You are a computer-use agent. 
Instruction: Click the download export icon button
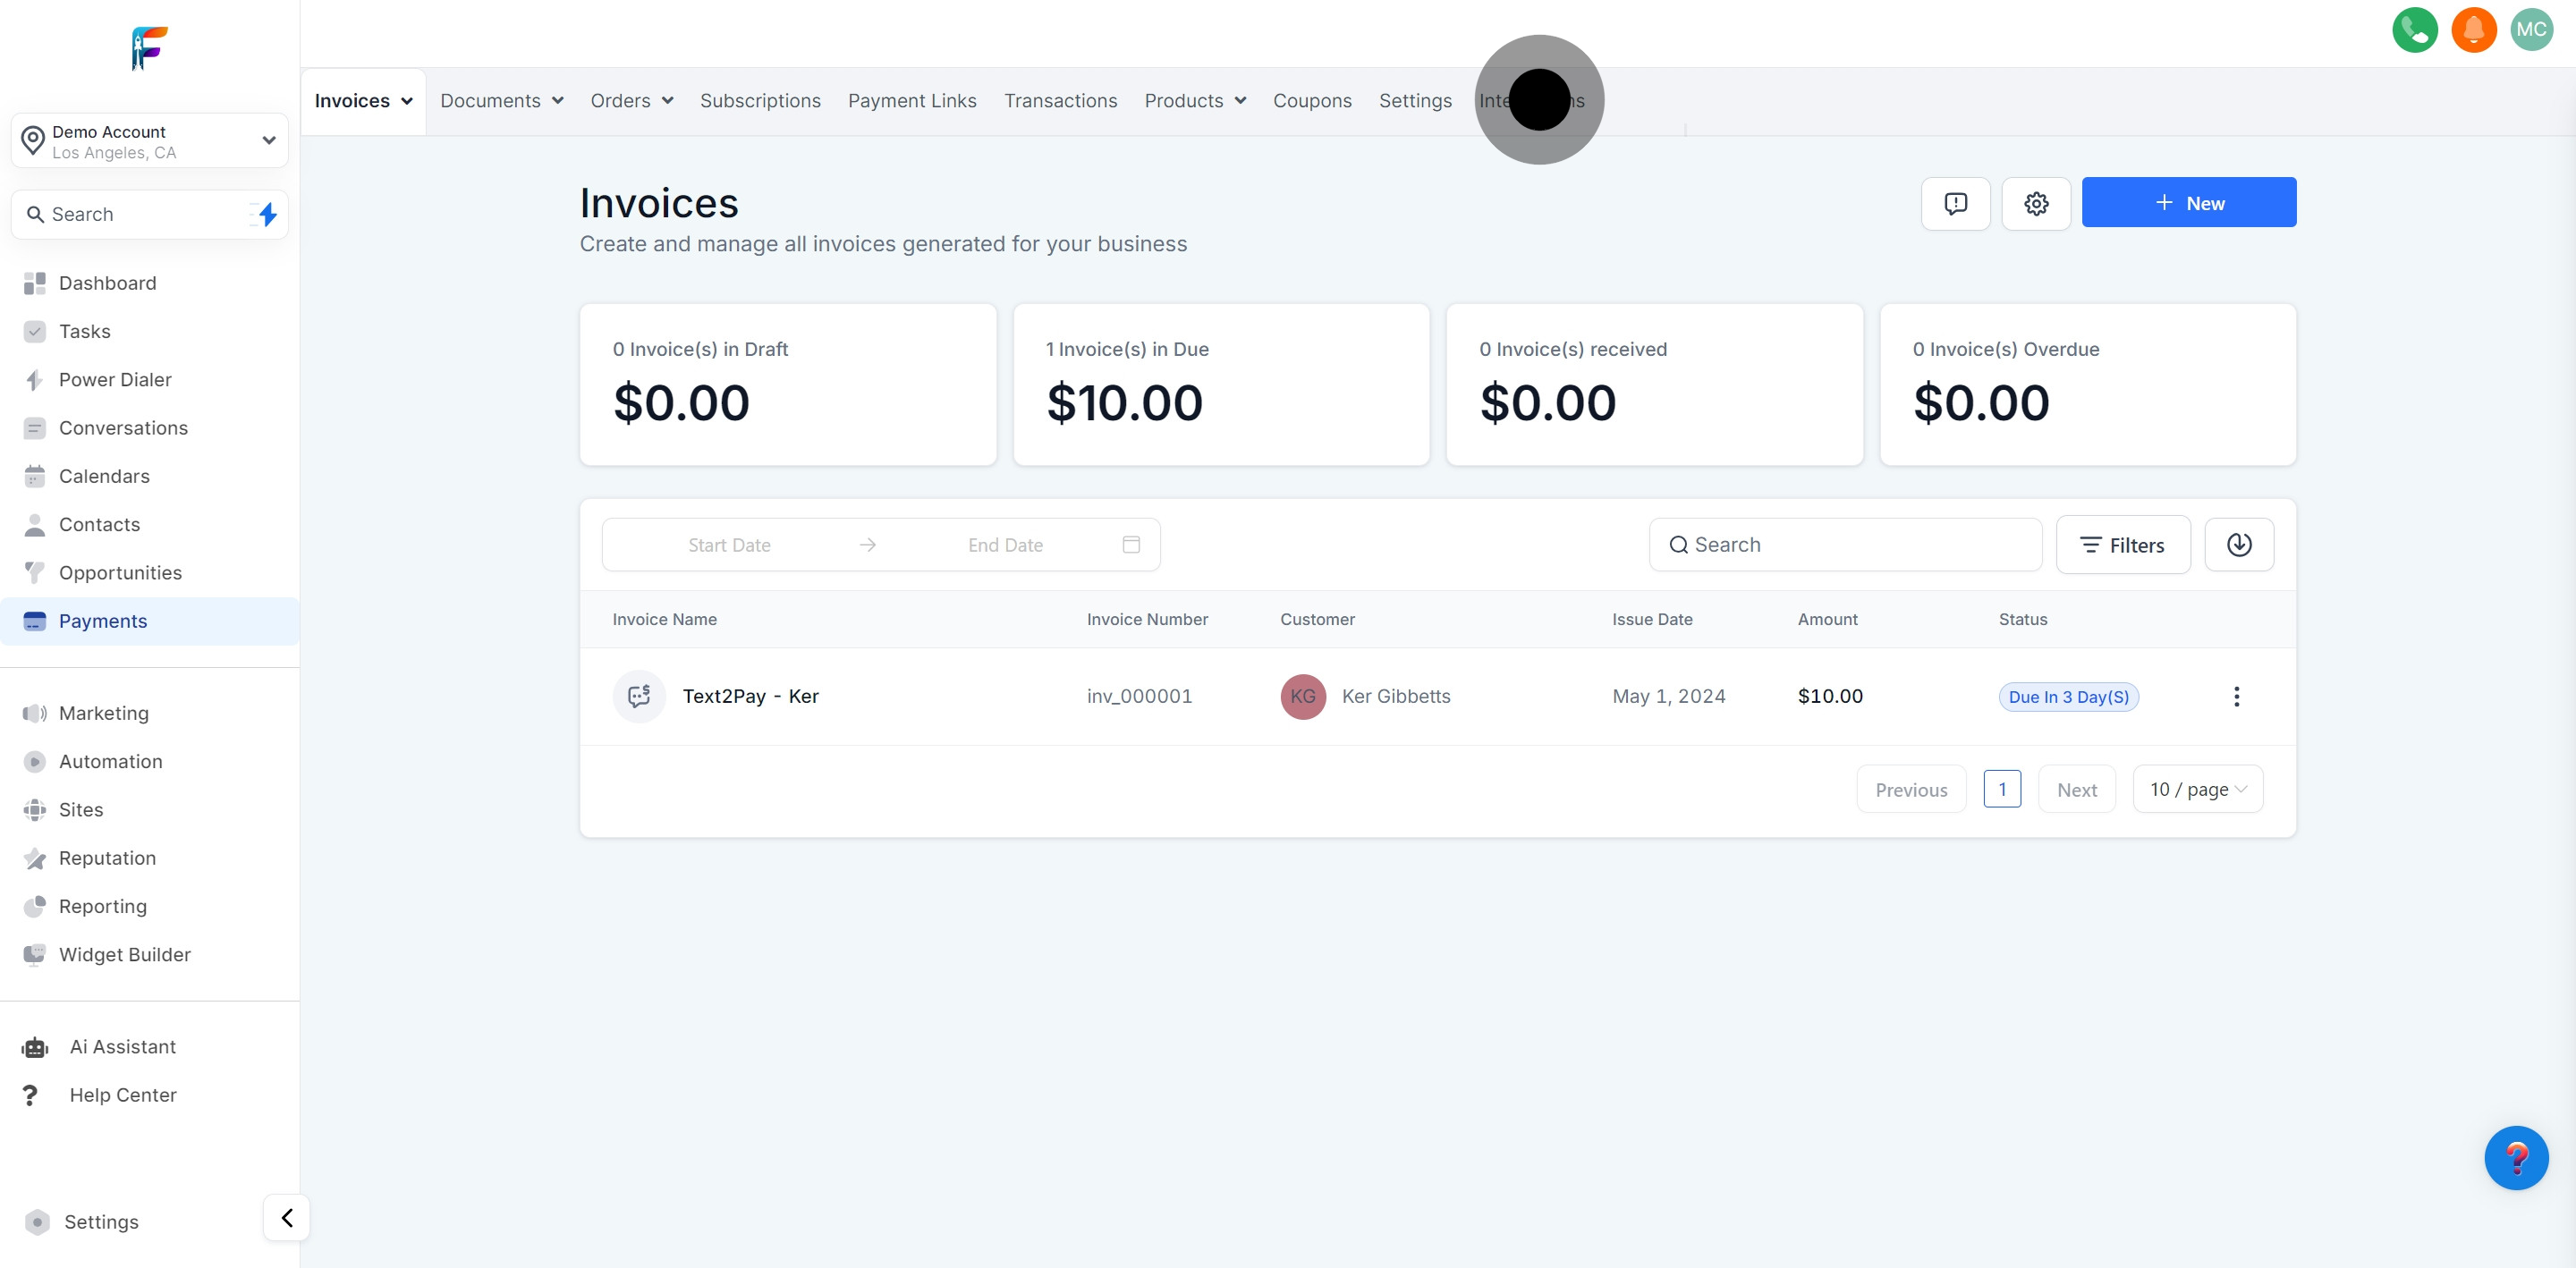click(x=2238, y=545)
